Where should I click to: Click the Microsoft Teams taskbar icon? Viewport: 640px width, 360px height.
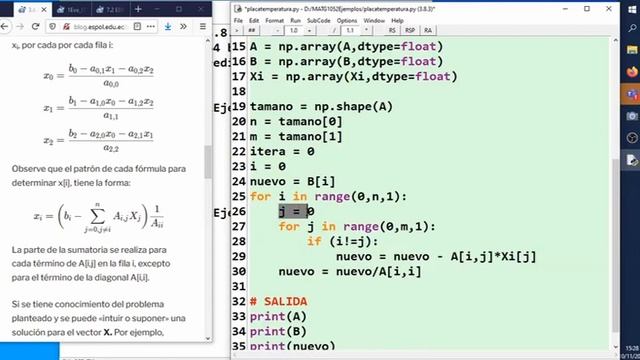coord(632,94)
